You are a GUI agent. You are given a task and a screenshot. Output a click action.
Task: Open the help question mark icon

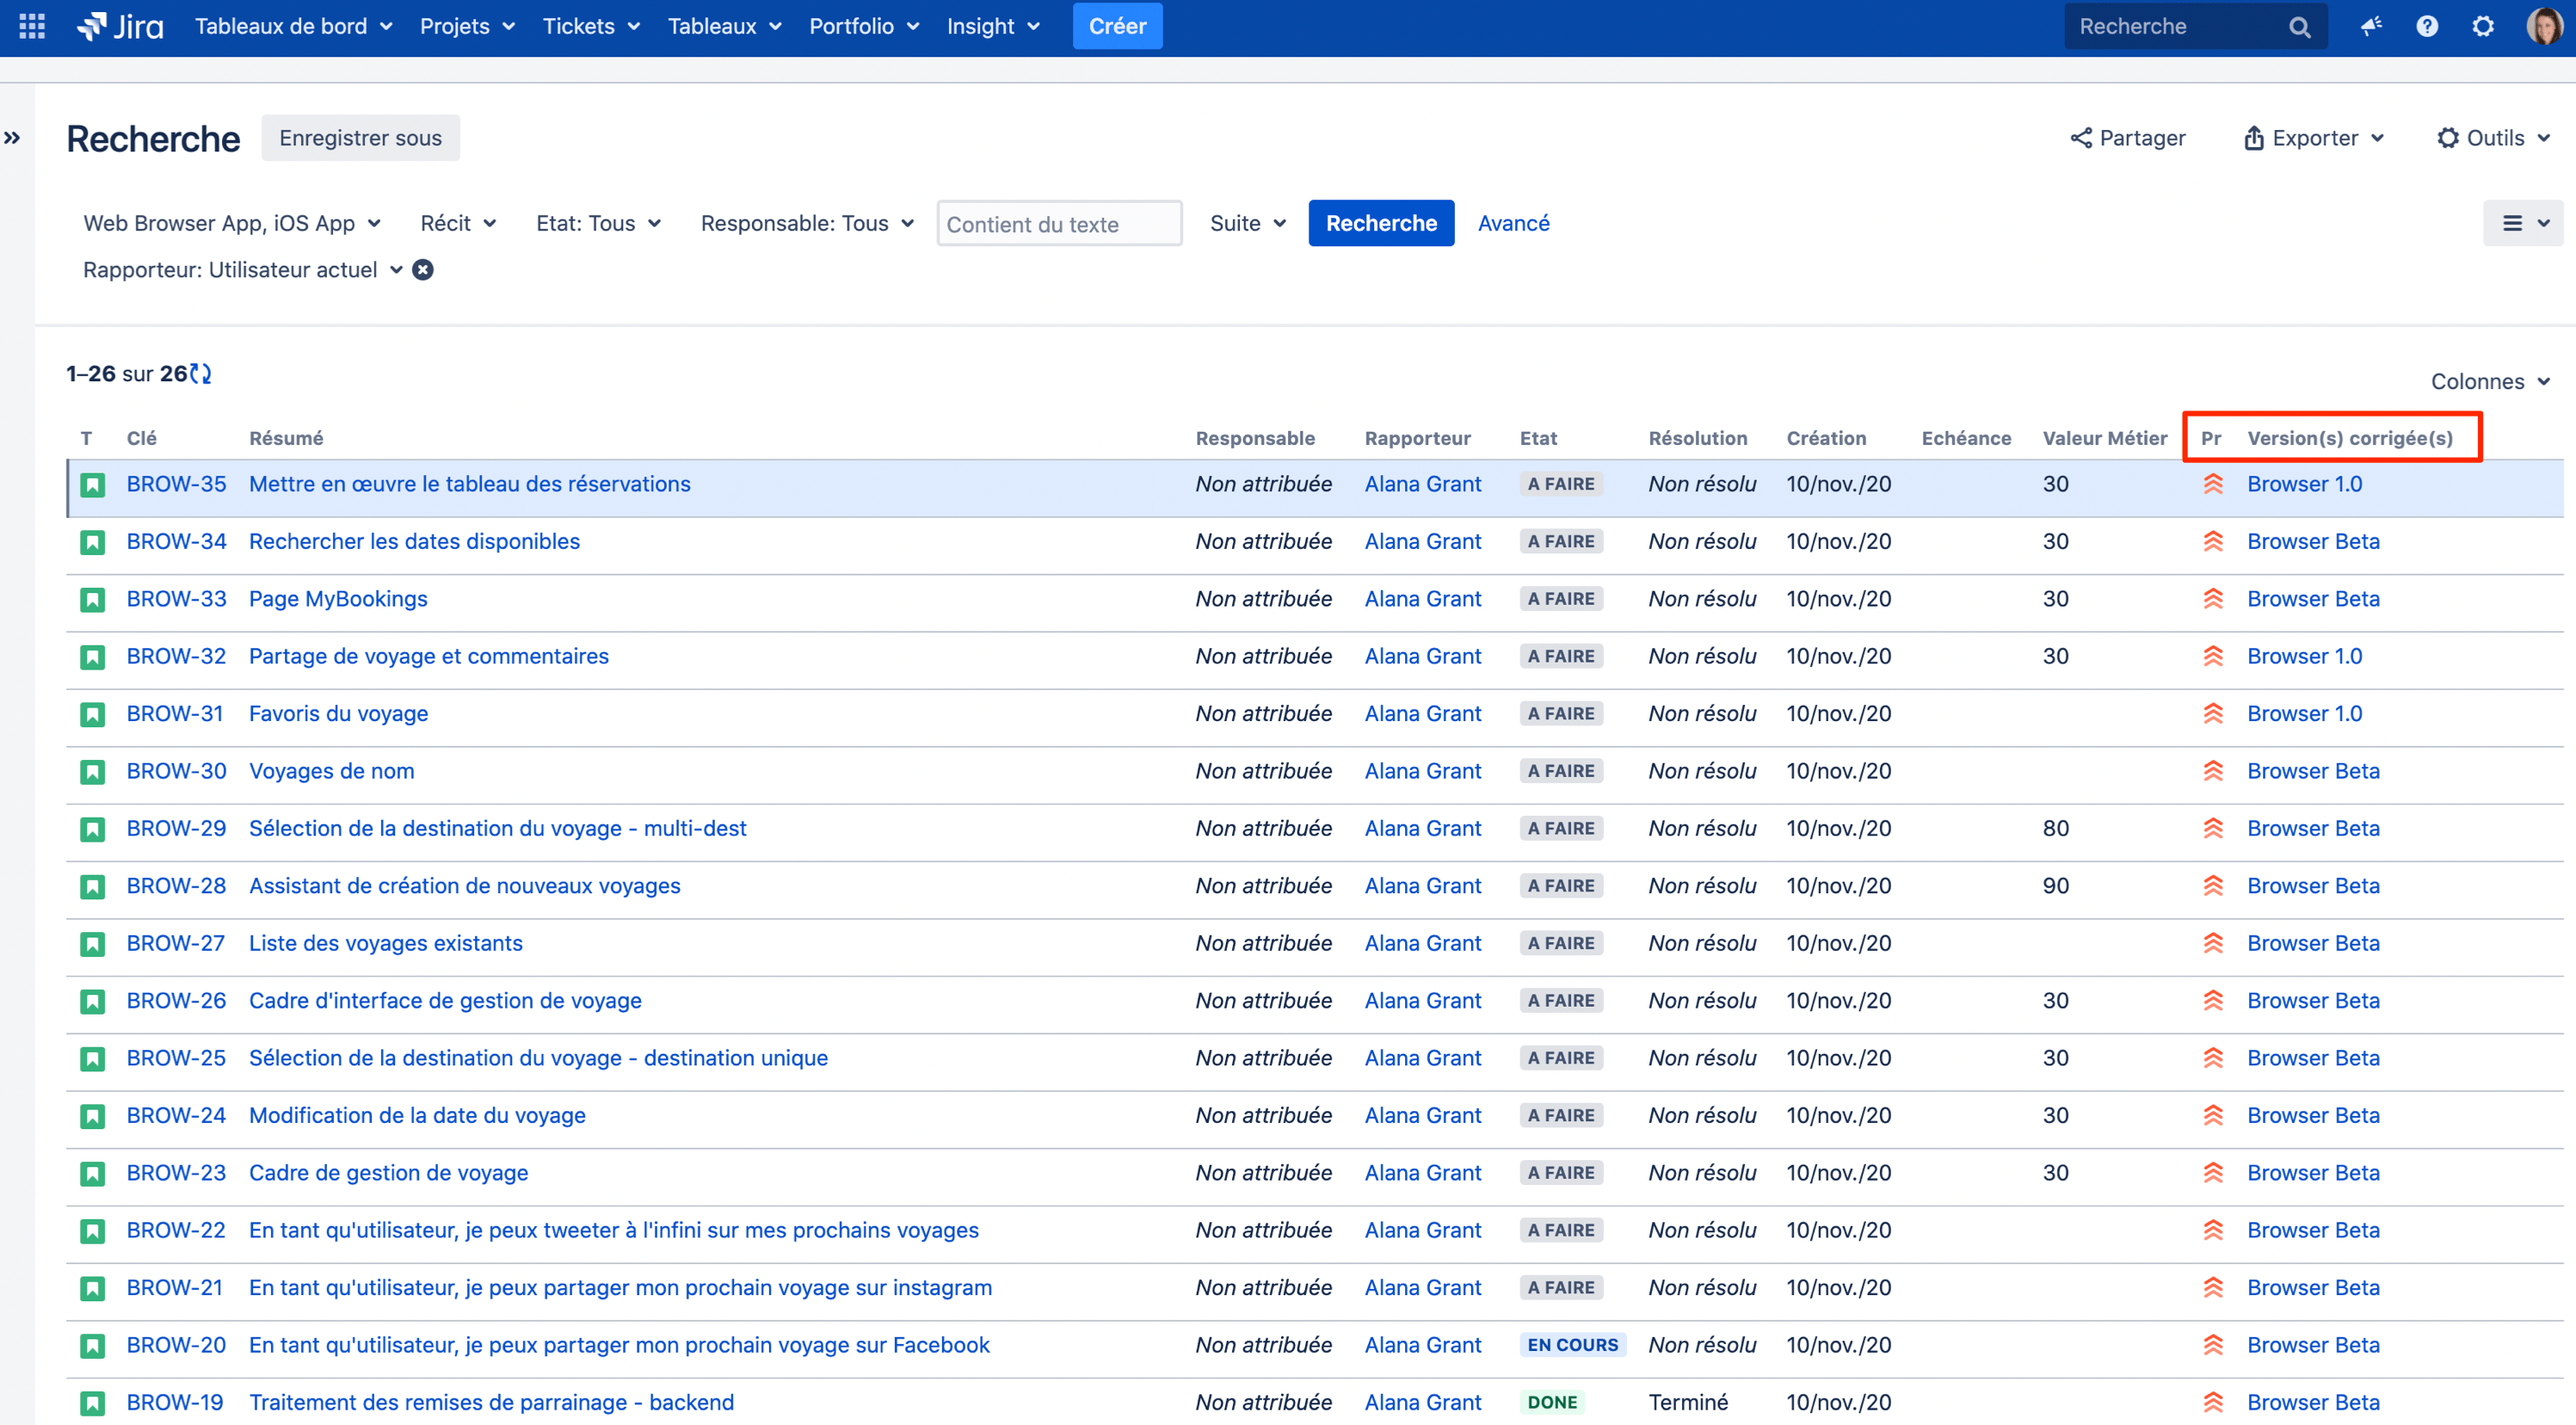[2427, 26]
